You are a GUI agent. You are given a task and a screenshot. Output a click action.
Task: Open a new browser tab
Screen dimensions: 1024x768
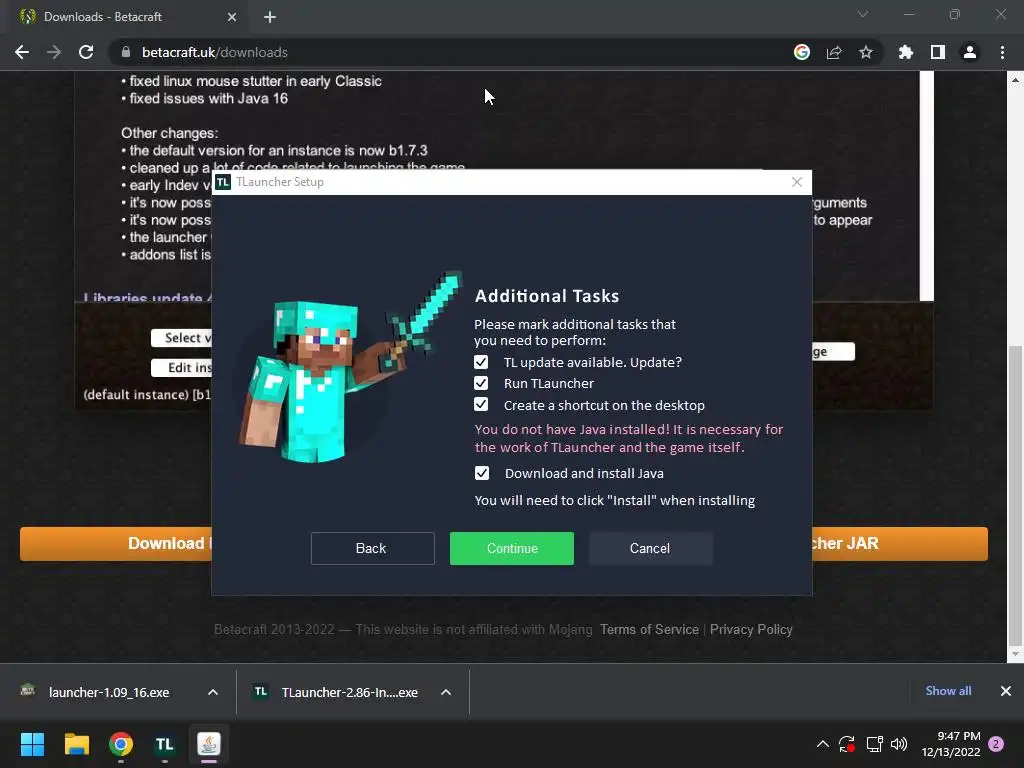(270, 17)
